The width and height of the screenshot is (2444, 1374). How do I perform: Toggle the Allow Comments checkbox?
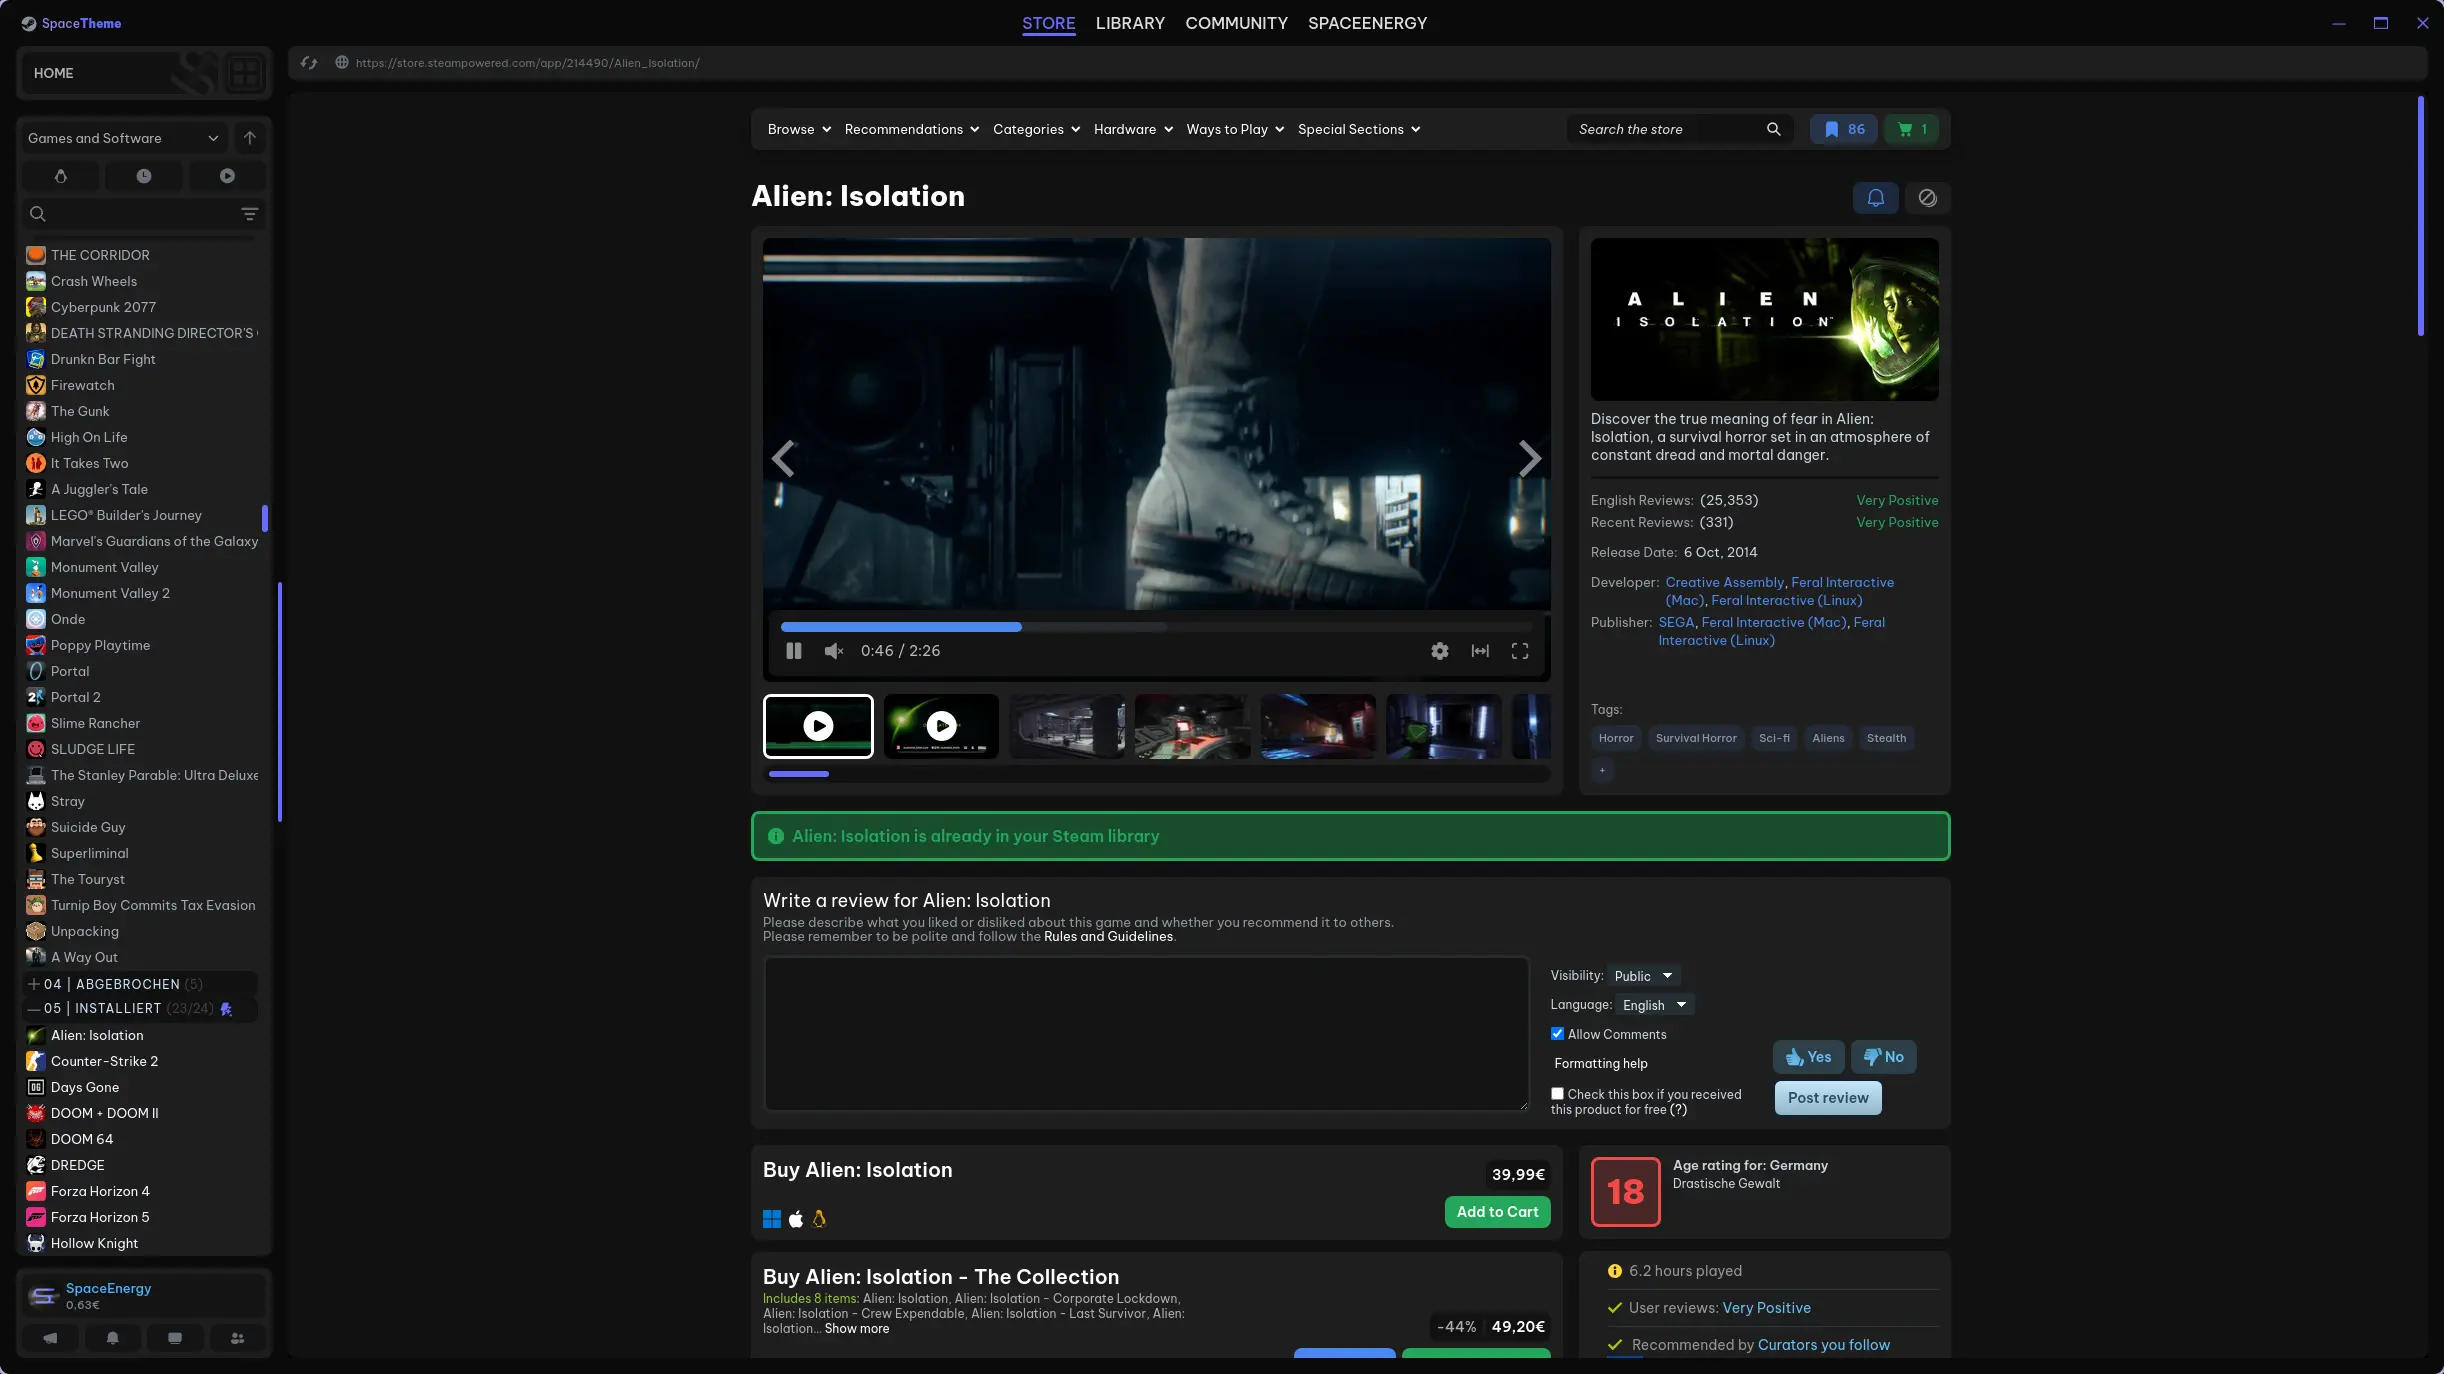pyautogui.click(x=1557, y=1034)
